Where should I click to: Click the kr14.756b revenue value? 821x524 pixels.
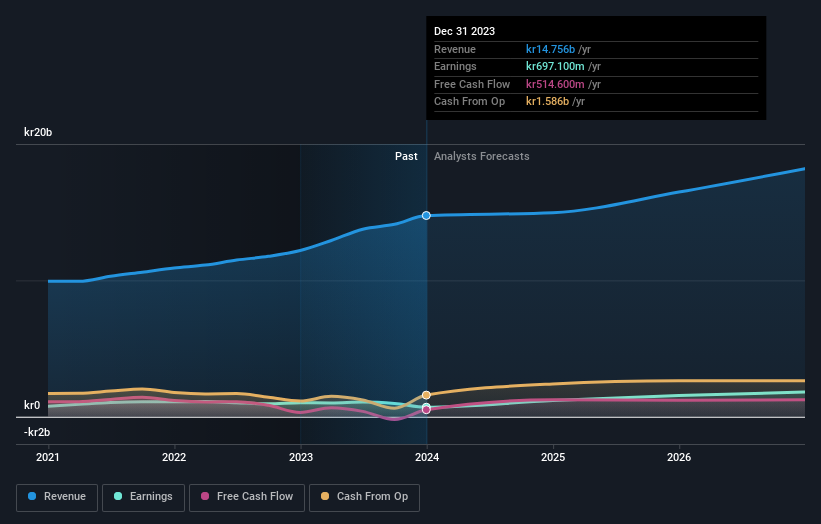(550, 49)
